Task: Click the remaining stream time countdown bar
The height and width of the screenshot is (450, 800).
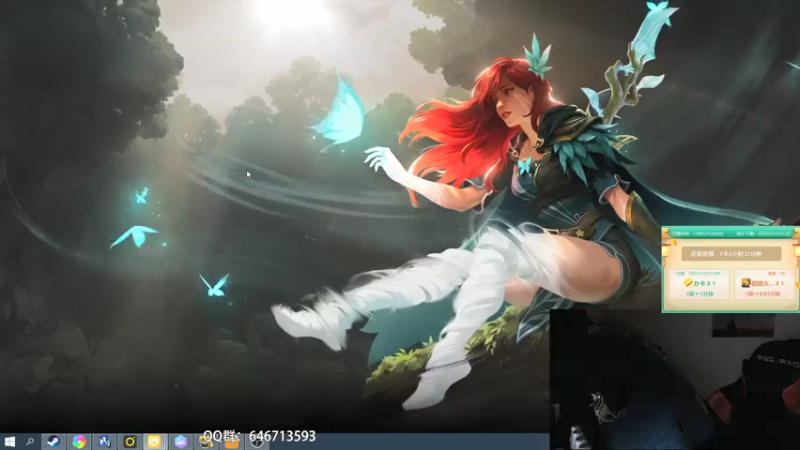Action: point(731,254)
